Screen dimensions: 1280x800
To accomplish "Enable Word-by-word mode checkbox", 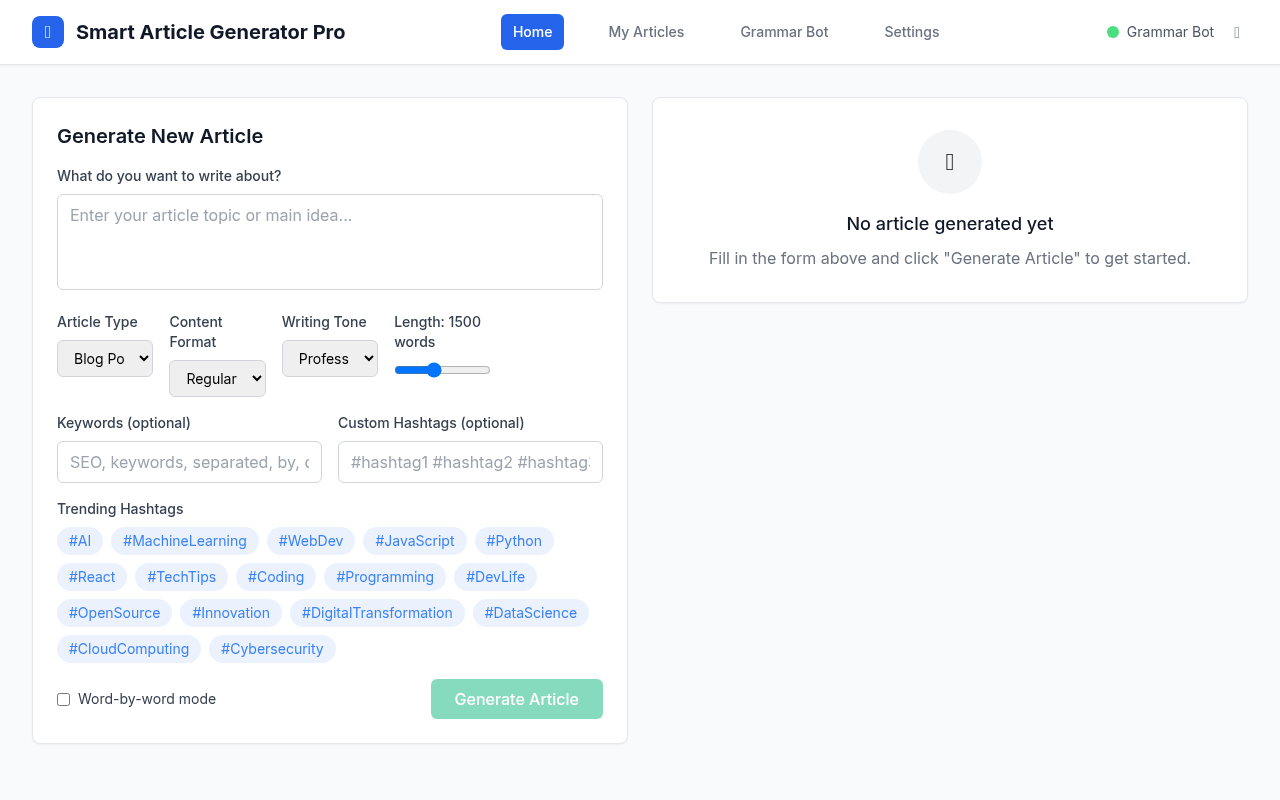I will pos(64,699).
